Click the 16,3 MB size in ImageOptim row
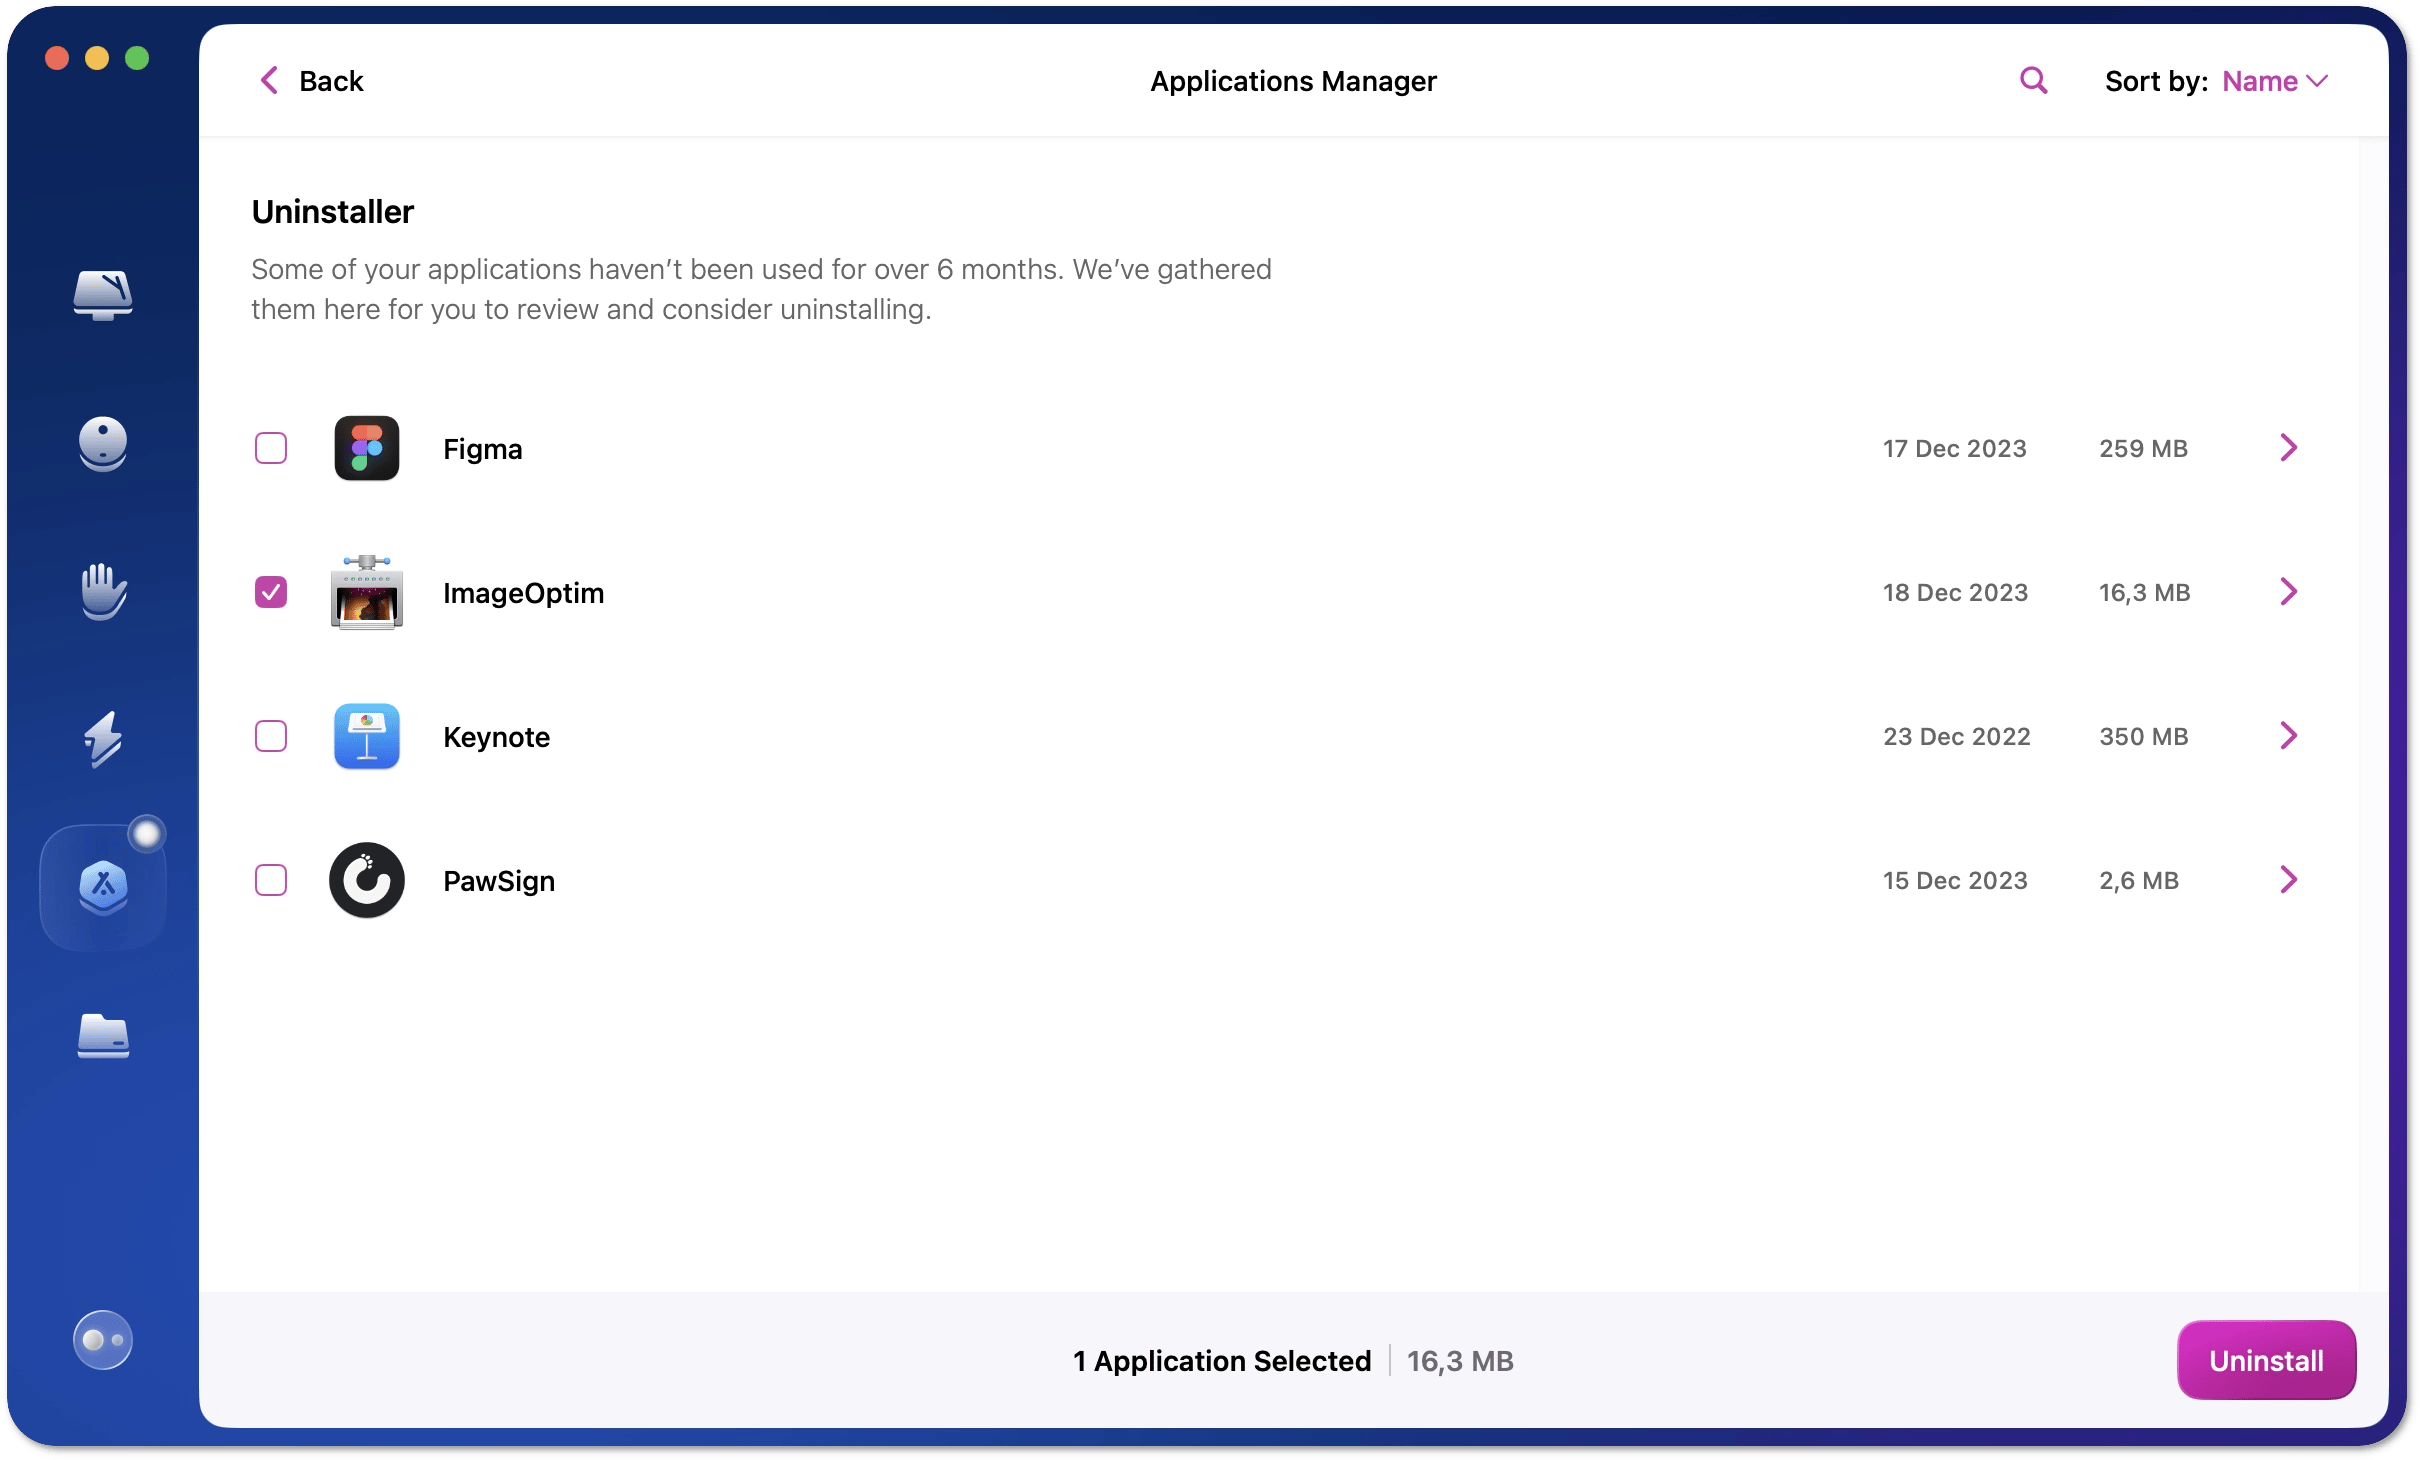 point(2145,592)
